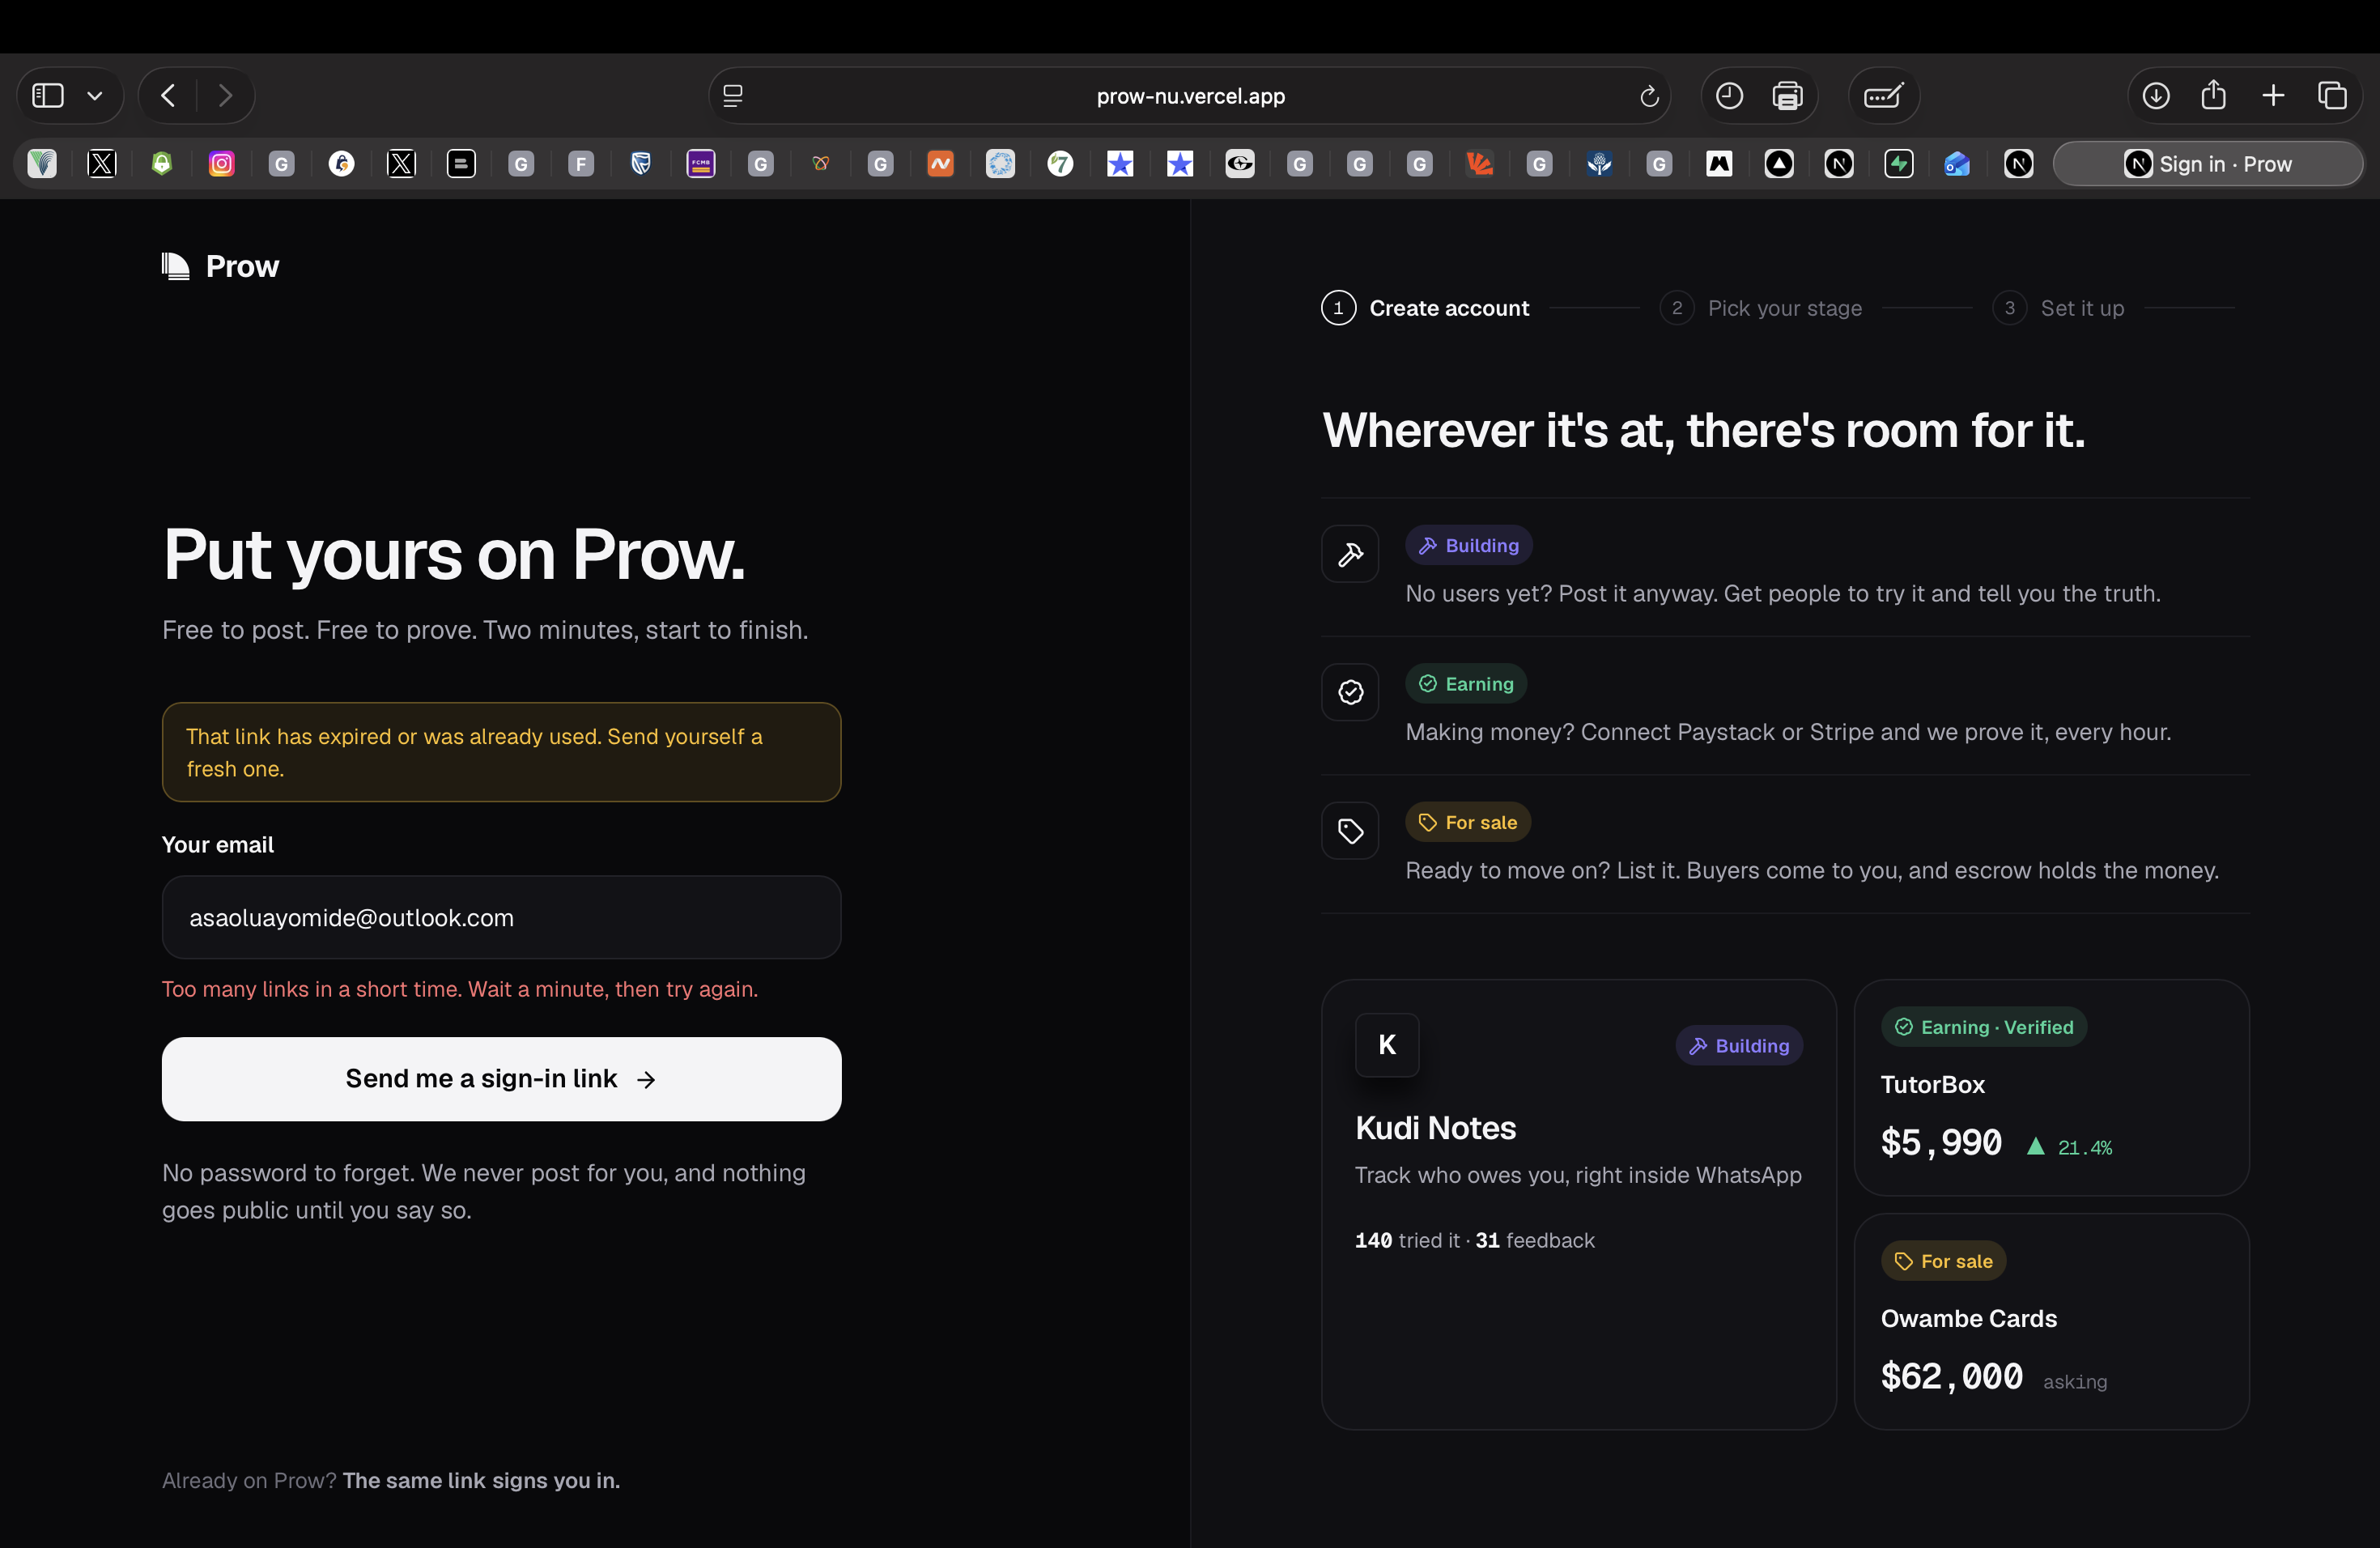Open the Owambe Cards title

(1968, 1319)
